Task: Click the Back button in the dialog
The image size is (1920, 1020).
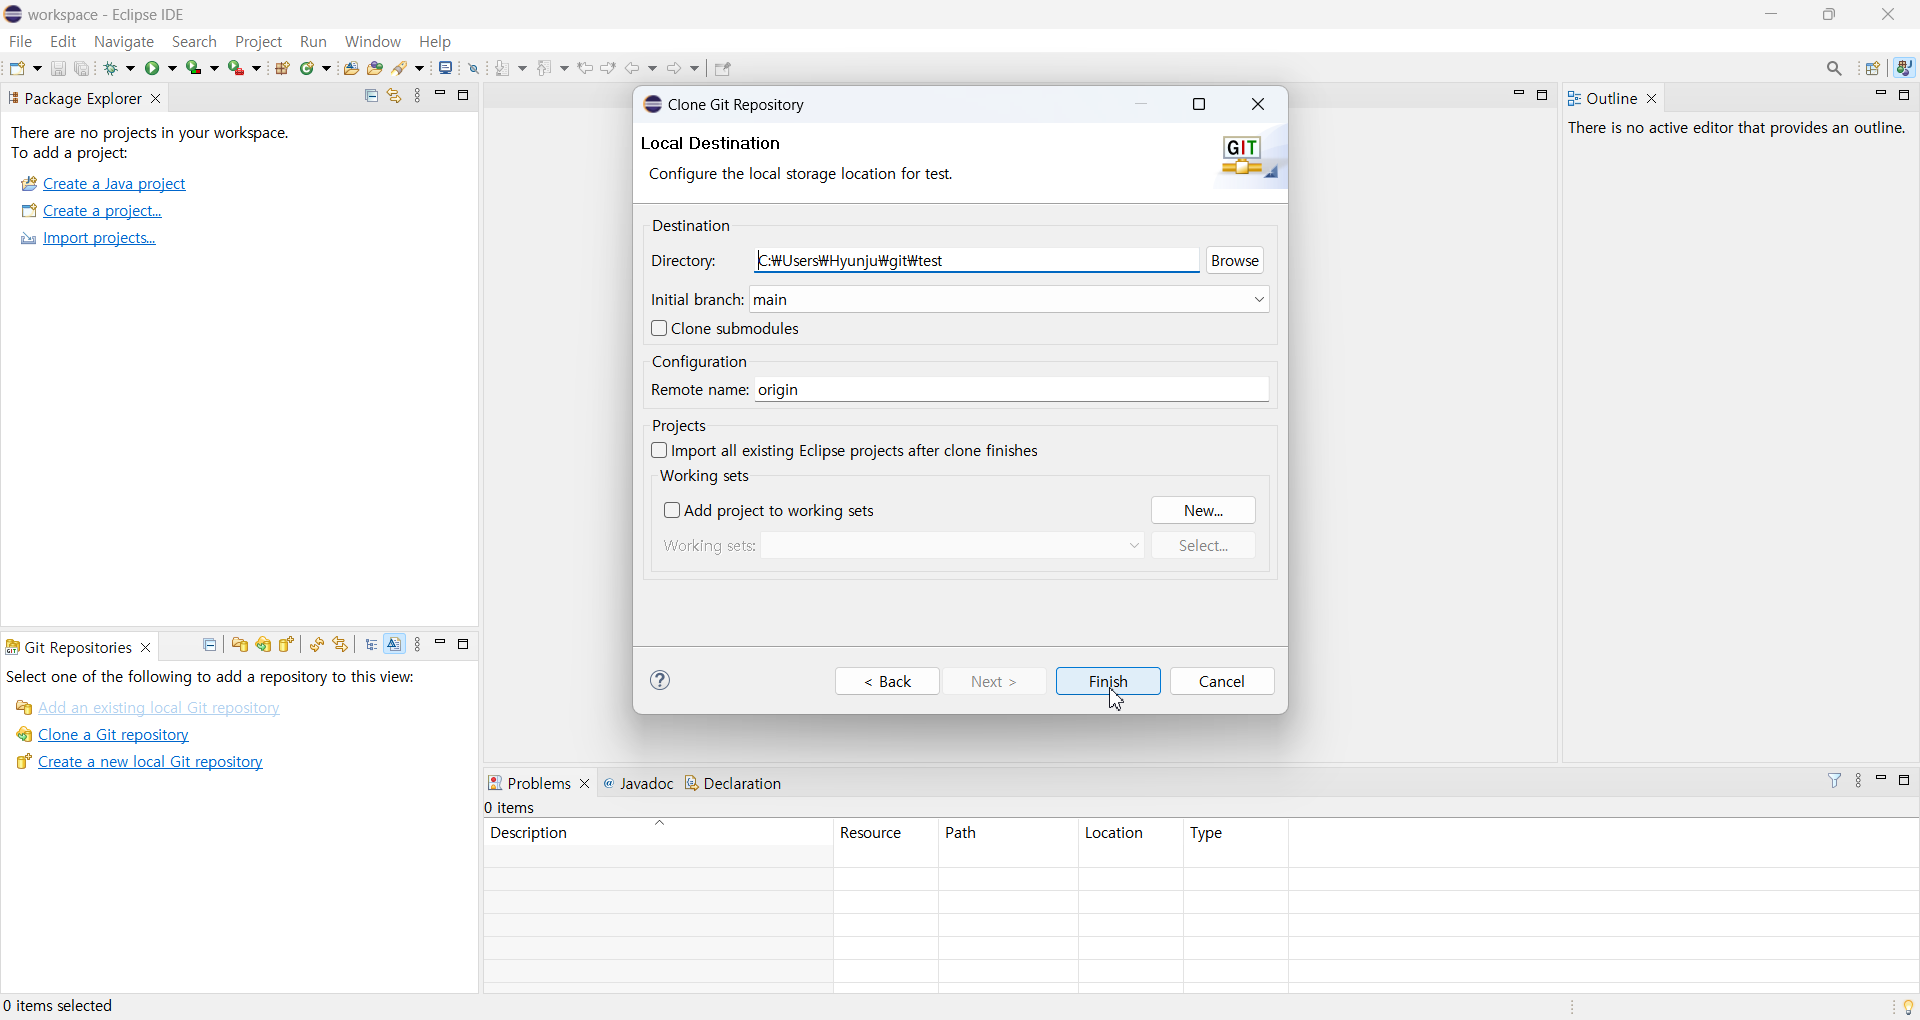Action: (x=888, y=681)
